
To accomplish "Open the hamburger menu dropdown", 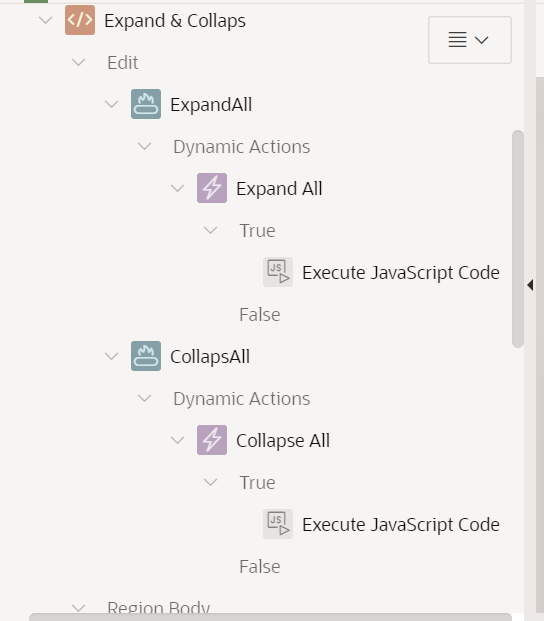I will coord(470,40).
